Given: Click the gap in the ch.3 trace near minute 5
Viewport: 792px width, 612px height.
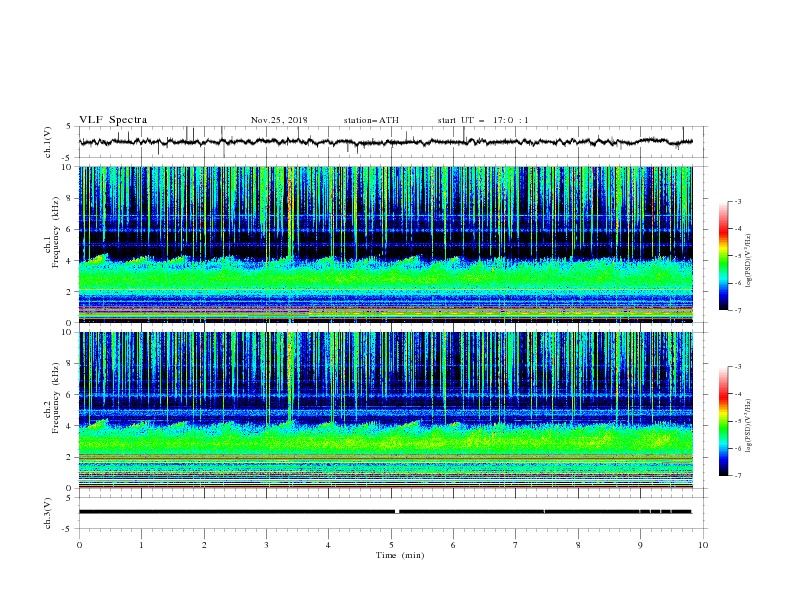Looking at the screenshot, I should point(397,512).
